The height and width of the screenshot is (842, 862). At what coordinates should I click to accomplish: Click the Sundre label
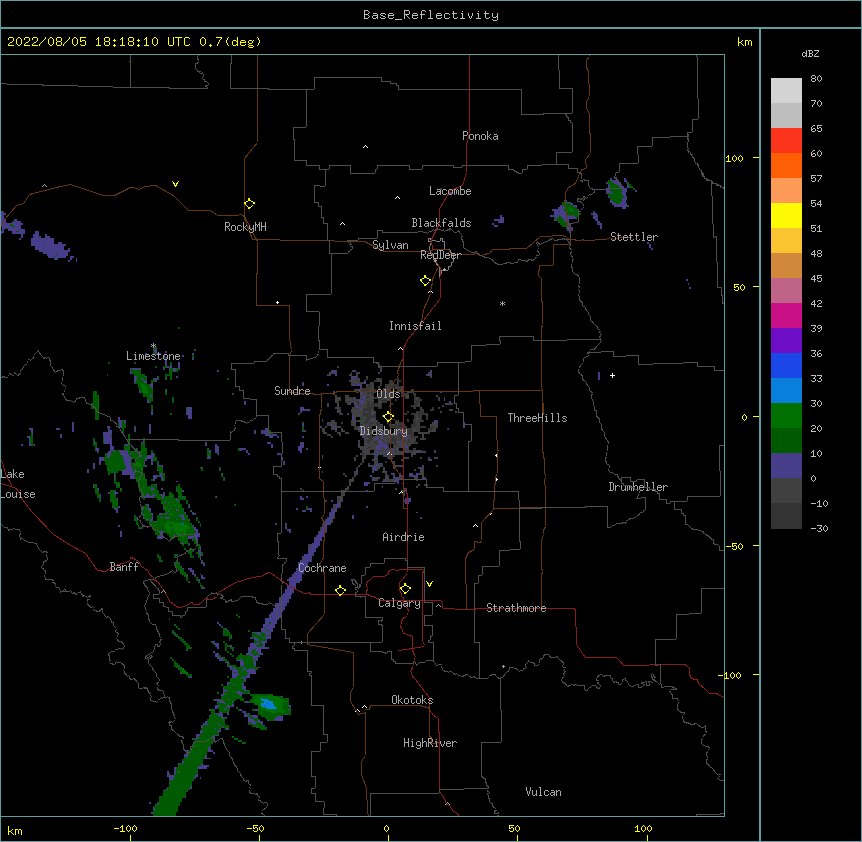(292, 391)
